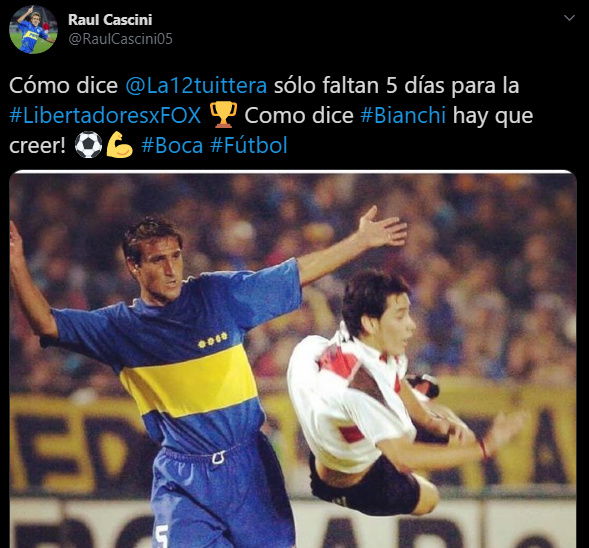Open Raul Cascini's profile picture

(x=33, y=30)
